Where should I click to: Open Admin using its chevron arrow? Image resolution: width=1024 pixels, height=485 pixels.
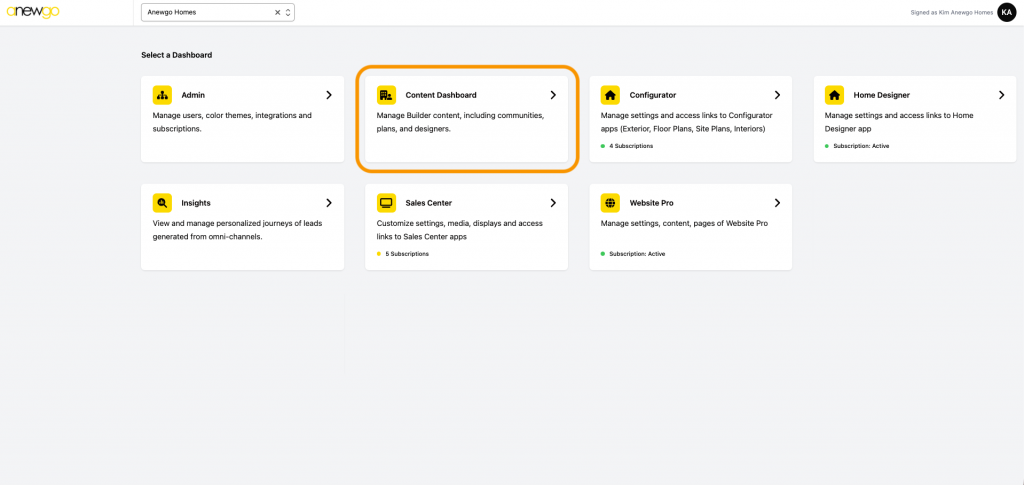tap(329, 95)
